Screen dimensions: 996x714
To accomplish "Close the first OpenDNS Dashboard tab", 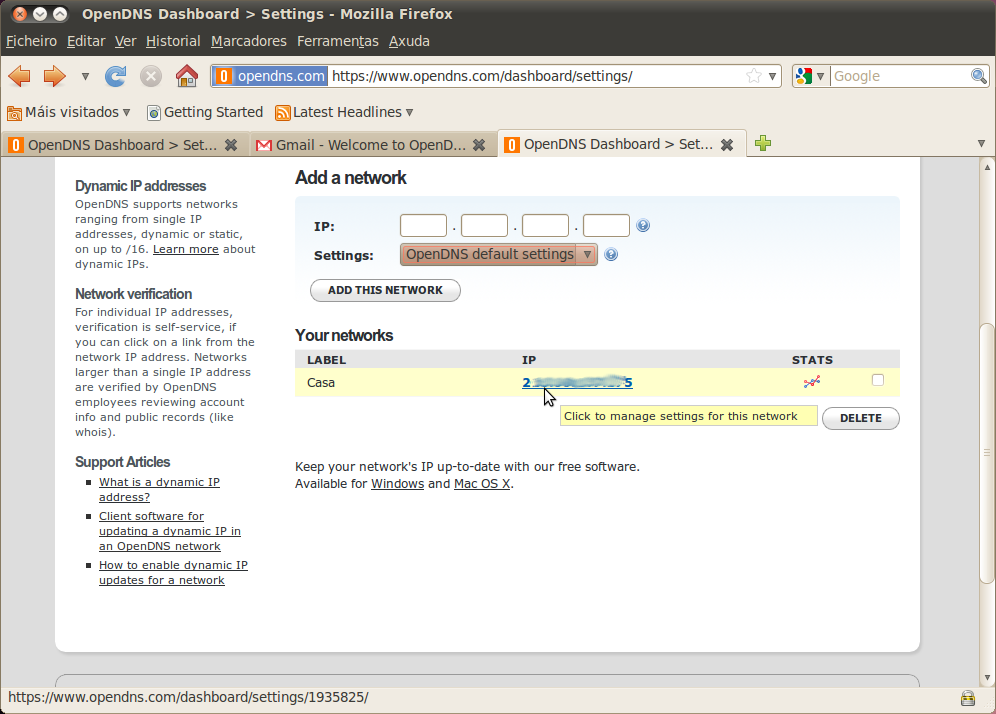I will 231,145.
